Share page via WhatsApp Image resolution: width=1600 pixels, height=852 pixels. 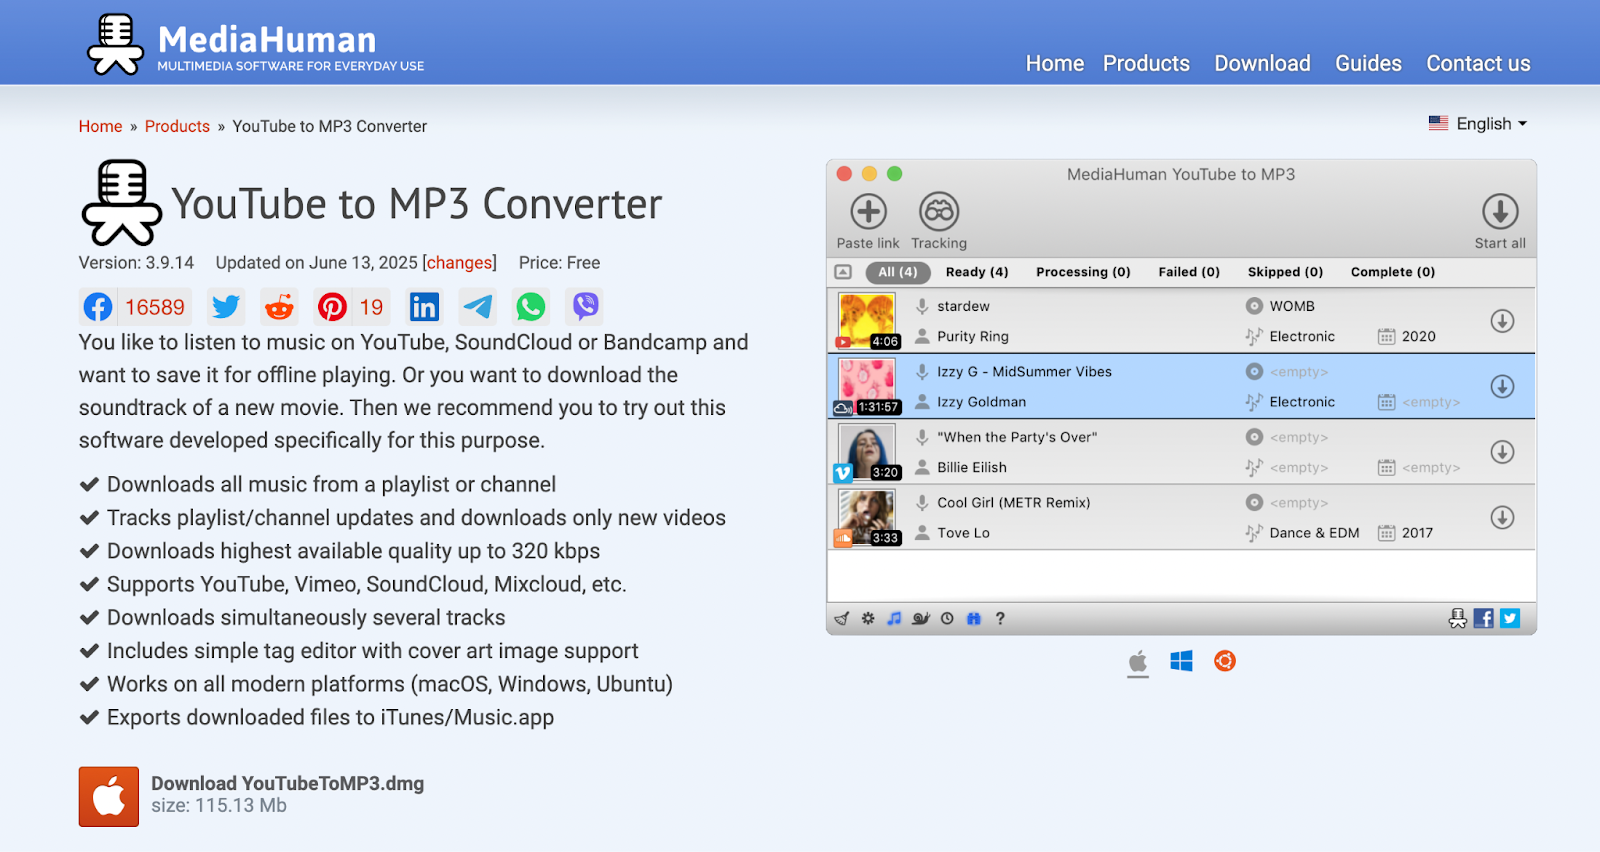coord(531,307)
